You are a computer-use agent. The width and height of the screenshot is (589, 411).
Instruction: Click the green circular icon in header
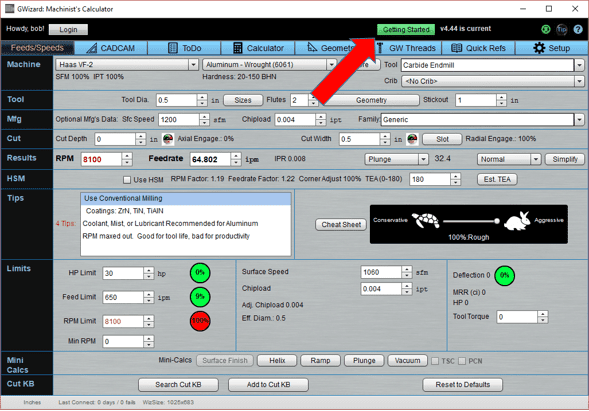pos(546,29)
